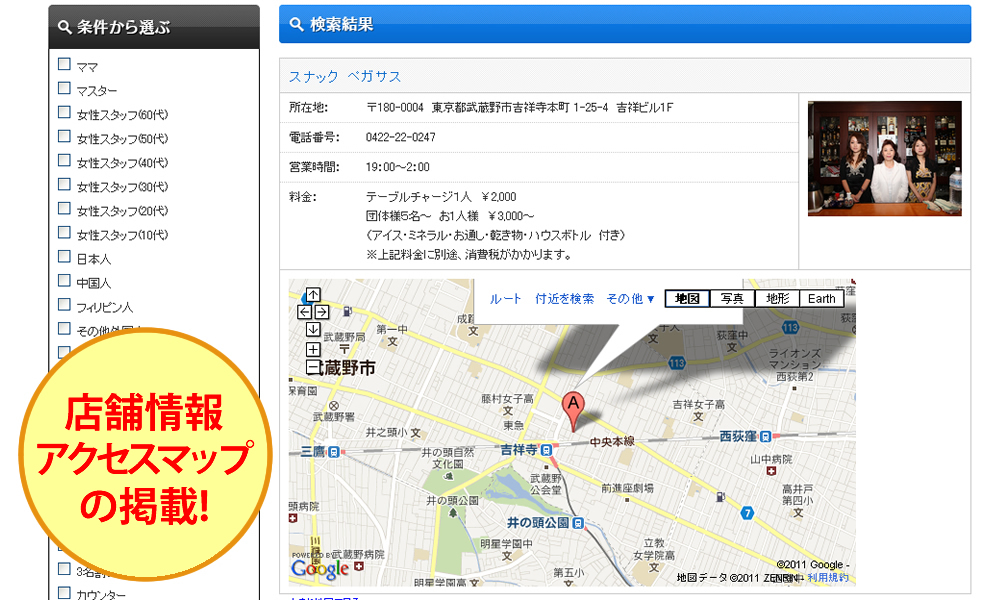Pan the map down with the down arrow

(313, 329)
